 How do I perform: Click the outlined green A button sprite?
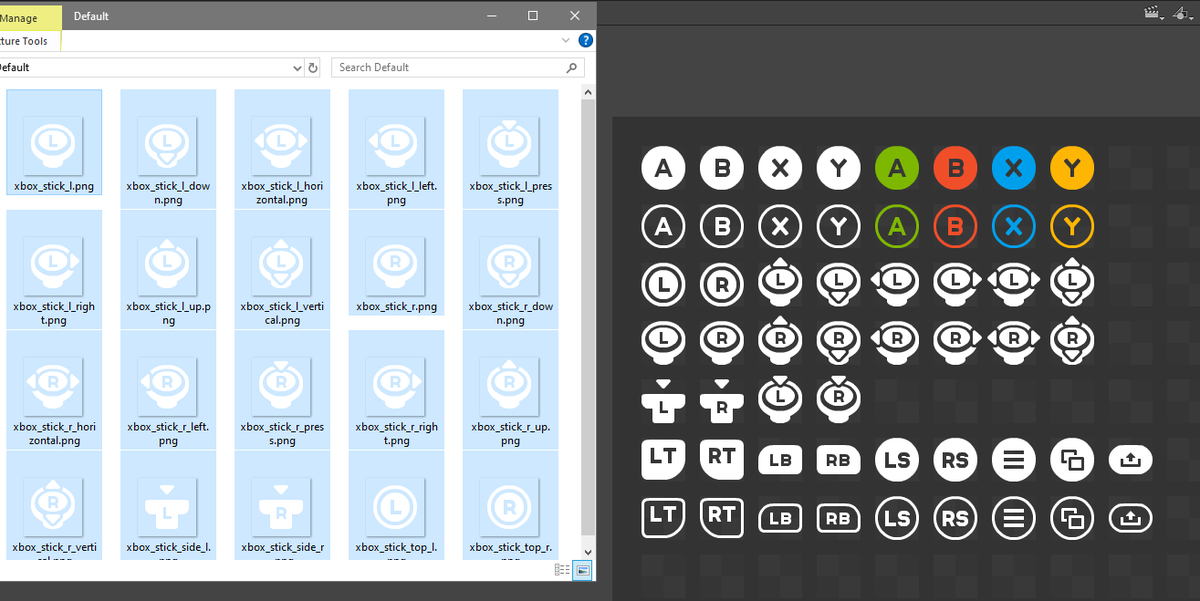(x=897, y=227)
